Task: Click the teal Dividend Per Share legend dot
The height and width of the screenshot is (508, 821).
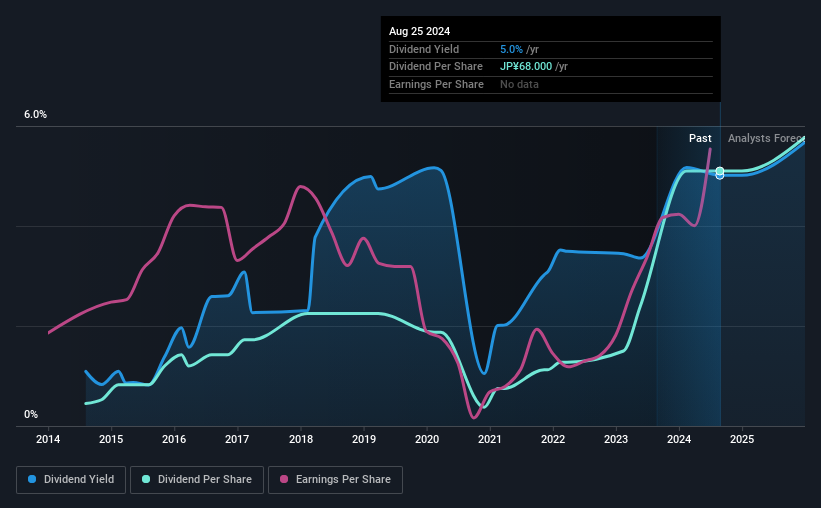Action: pos(146,480)
